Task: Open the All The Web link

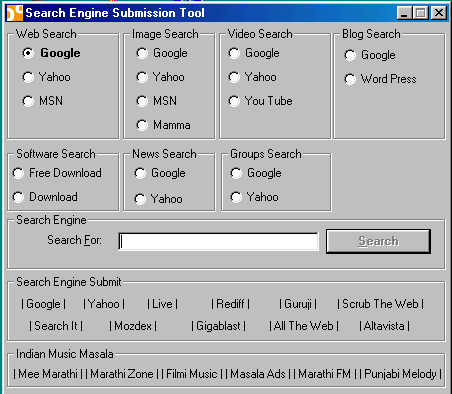Action: [304, 326]
